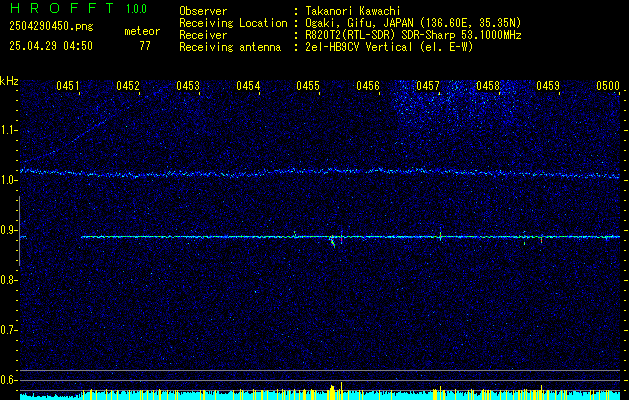The height and width of the screenshot is (400, 629).
Task: Click the Ogaki, Gifu, JAPAN location text
Action: coord(414,23)
